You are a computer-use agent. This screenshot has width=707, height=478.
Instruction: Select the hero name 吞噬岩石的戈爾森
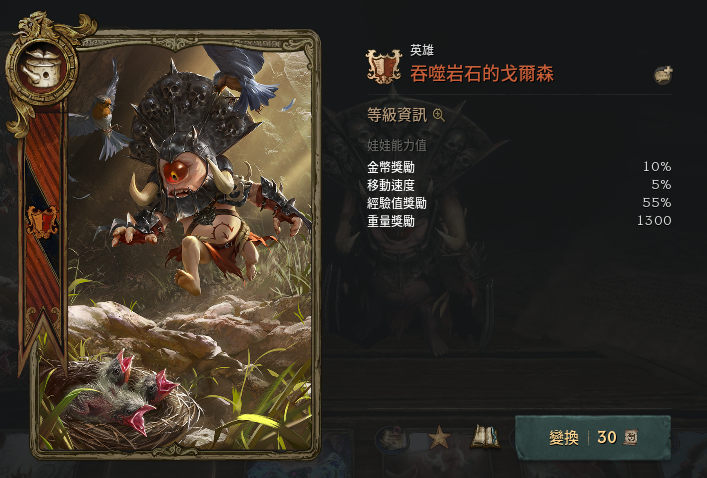tap(482, 74)
